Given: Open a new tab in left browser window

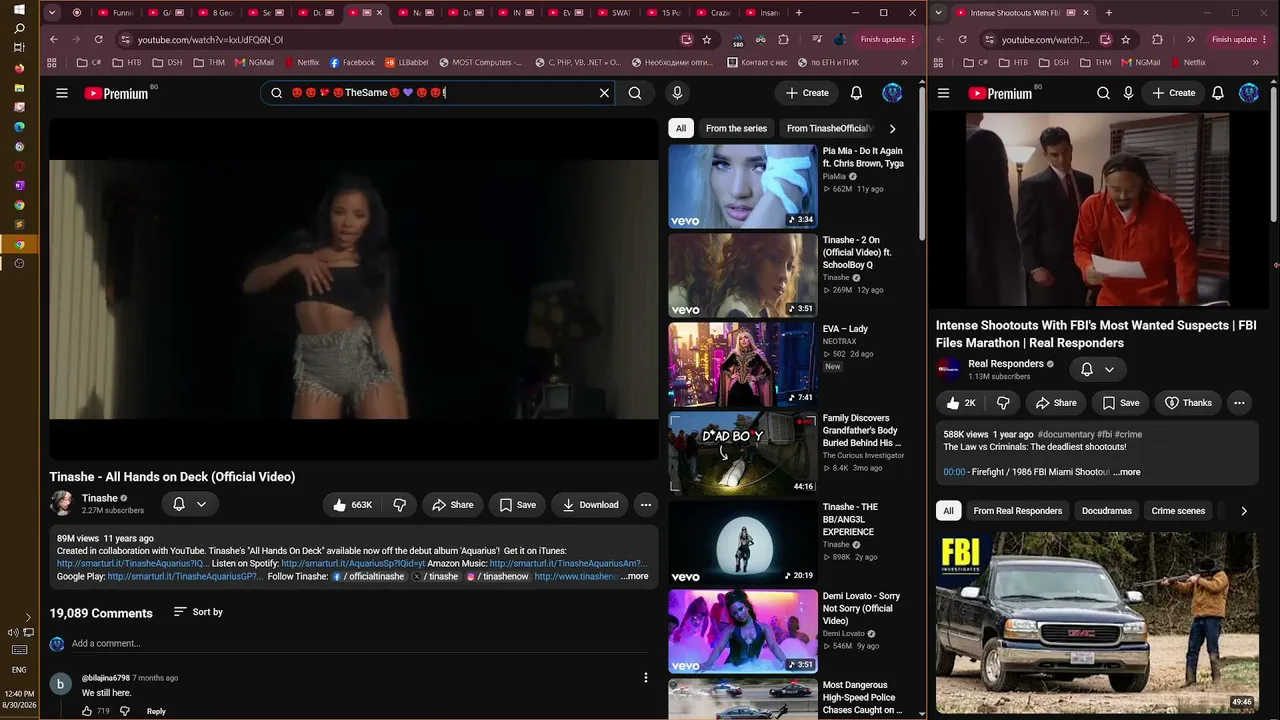Looking at the screenshot, I should 798,13.
